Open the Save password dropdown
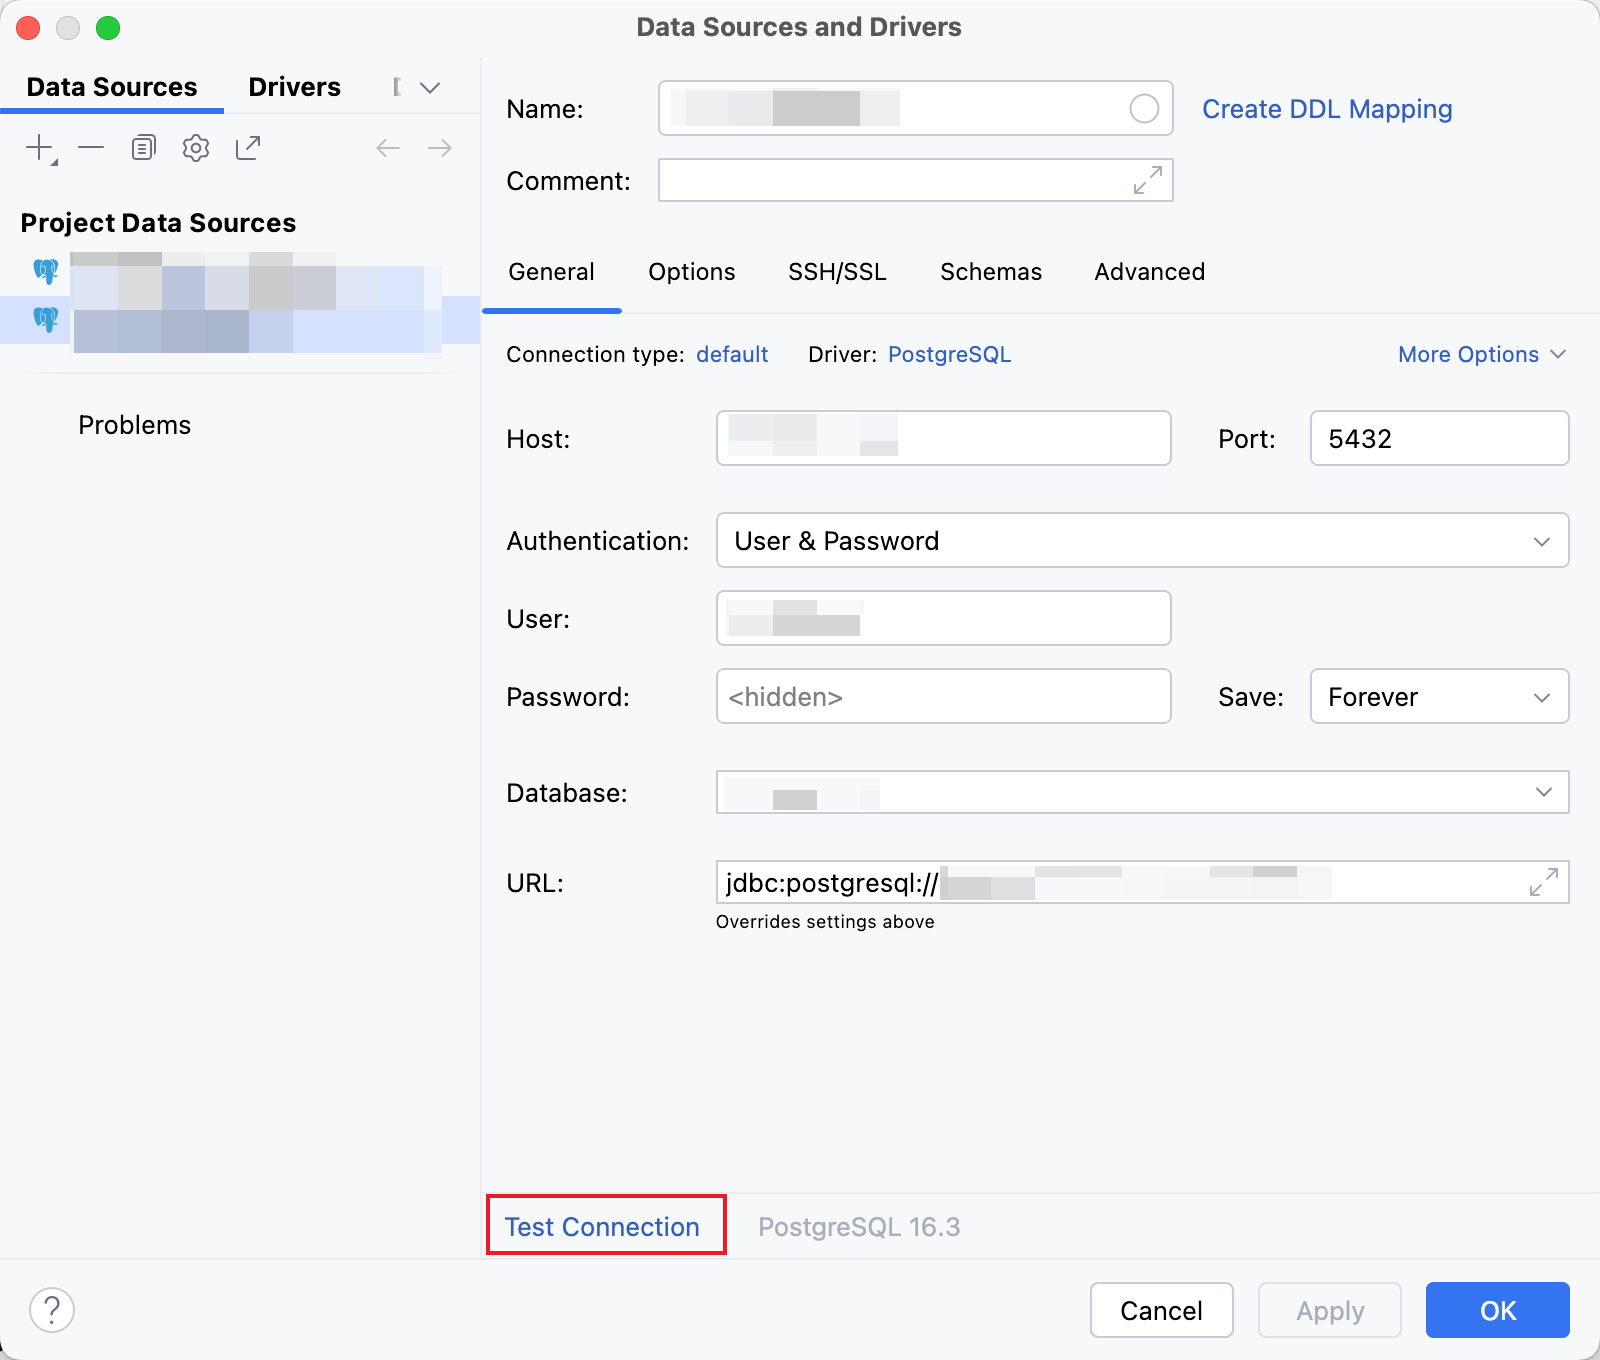This screenshot has height=1360, width=1600. (1438, 696)
